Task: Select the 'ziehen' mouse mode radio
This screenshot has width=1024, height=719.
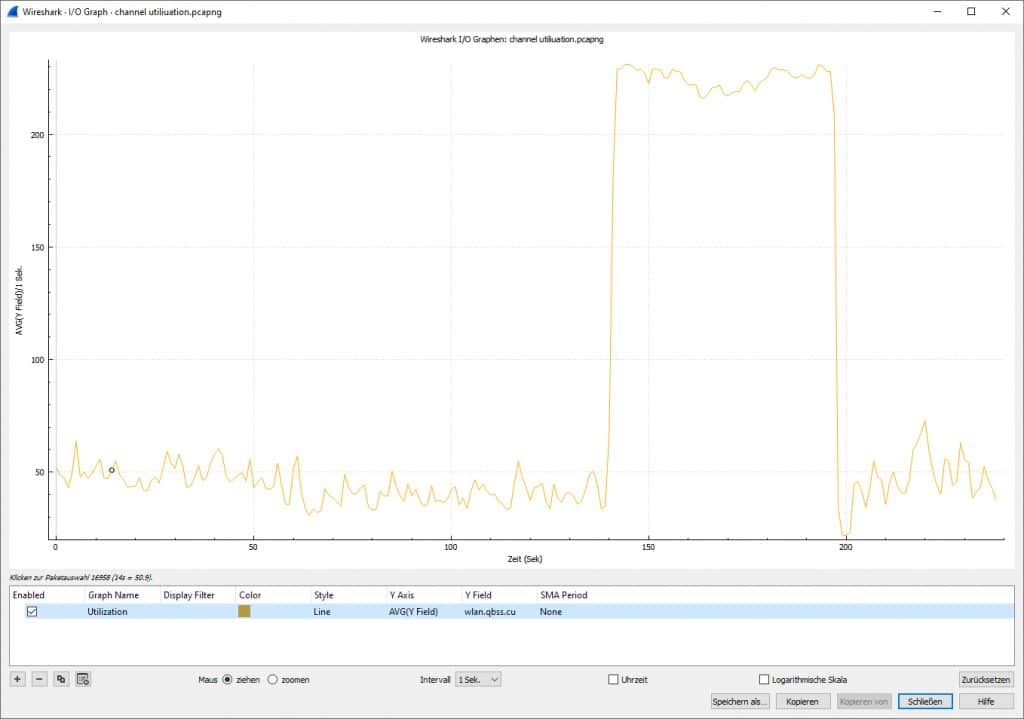Action: tap(227, 680)
